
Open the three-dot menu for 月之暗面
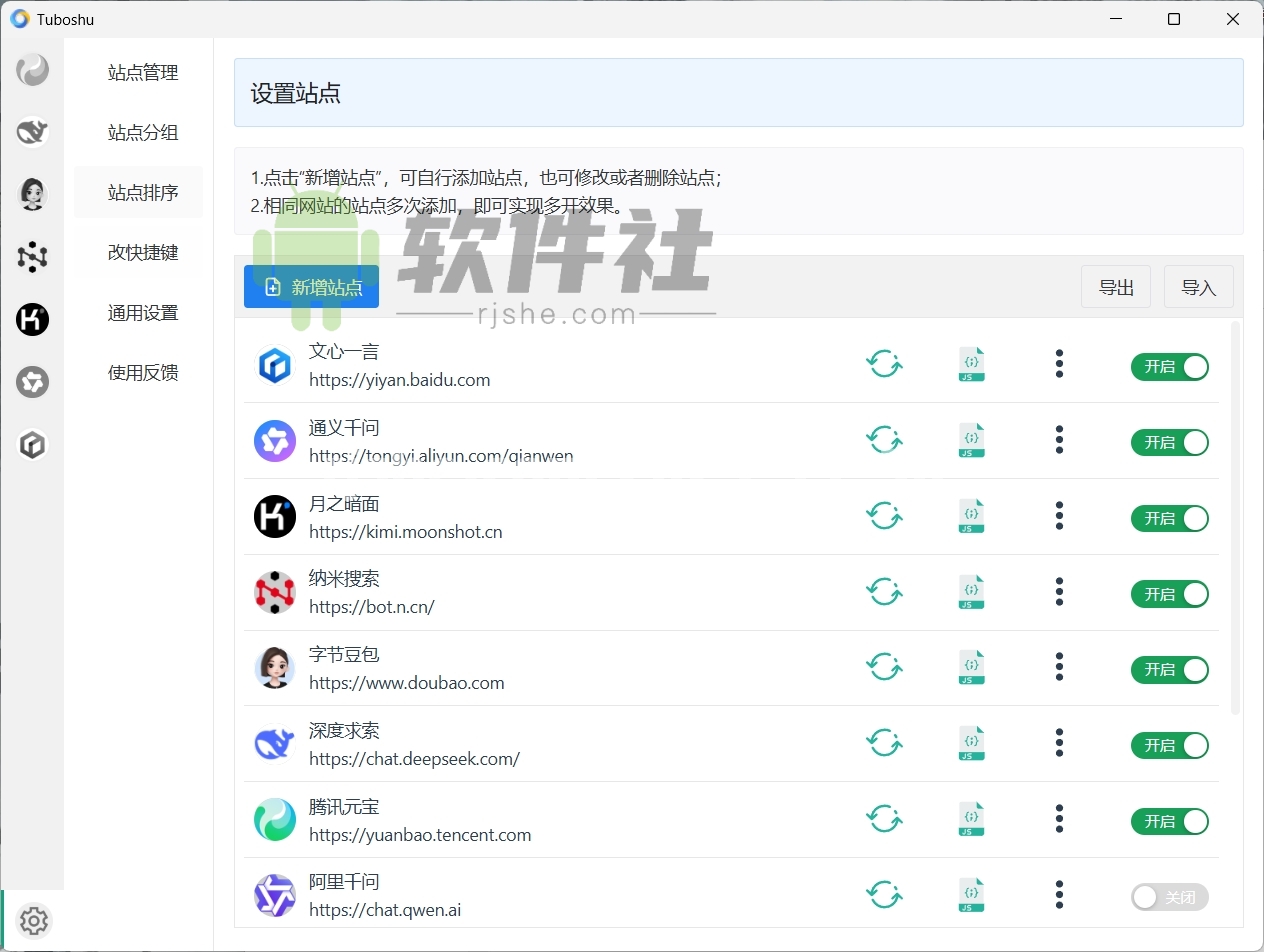click(x=1059, y=516)
